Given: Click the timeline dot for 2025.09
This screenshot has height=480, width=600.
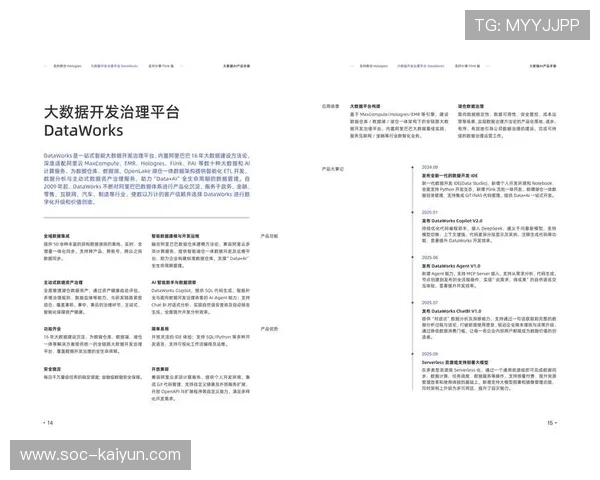Looking at the screenshot, I should pos(412,354).
